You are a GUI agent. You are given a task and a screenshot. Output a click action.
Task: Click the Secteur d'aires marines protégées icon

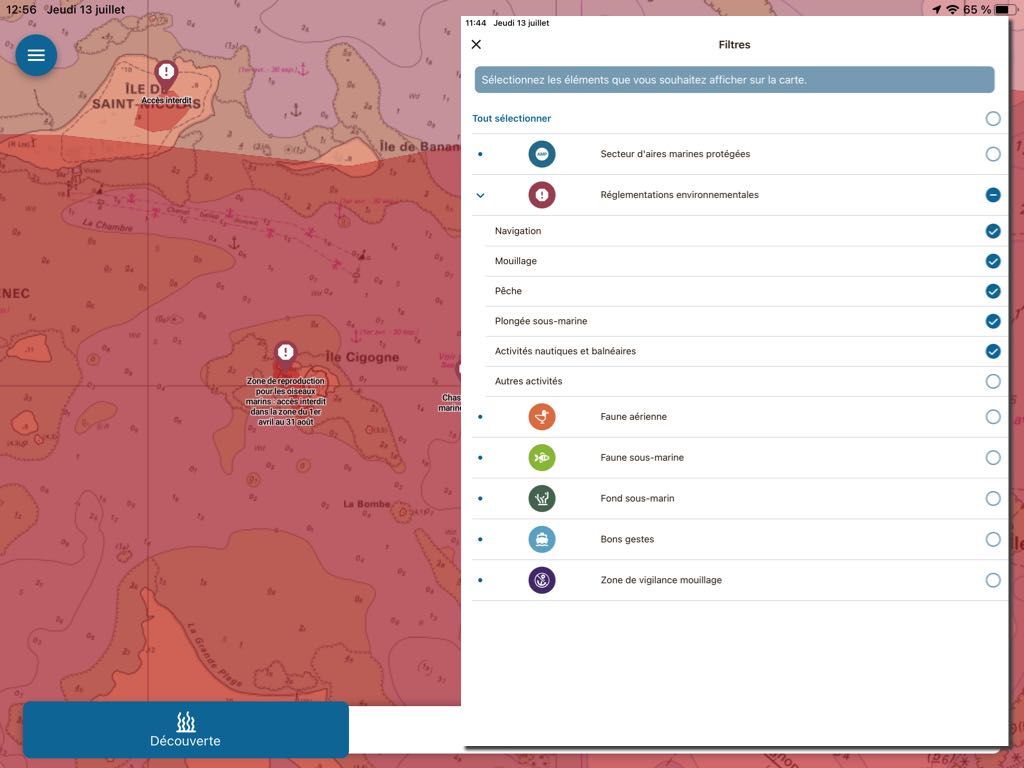tap(542, 154)
